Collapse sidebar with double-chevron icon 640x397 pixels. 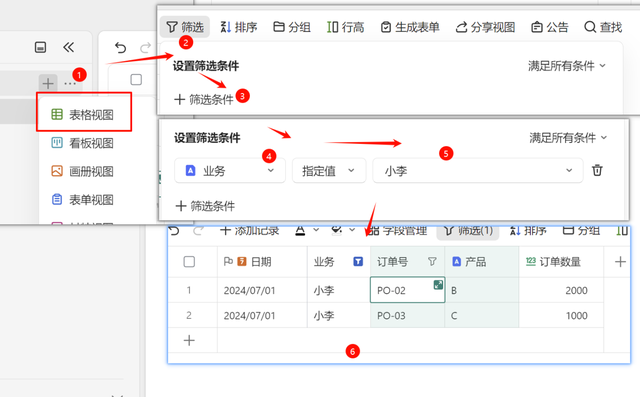(x=69, y=47)
